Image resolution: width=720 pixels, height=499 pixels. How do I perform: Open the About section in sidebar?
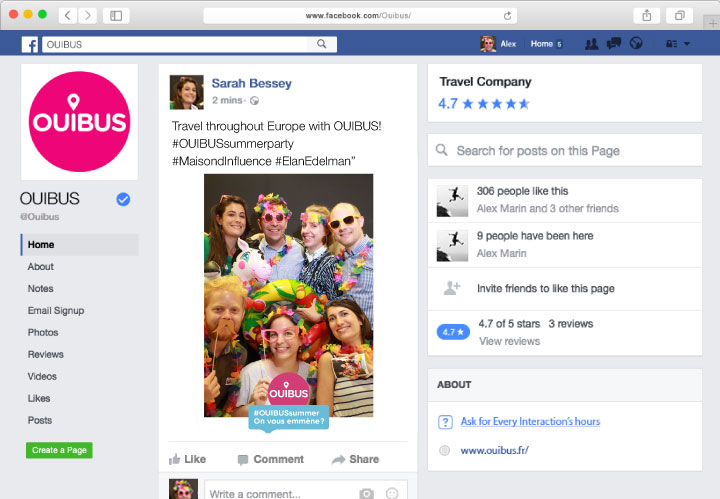coord(40,267)
